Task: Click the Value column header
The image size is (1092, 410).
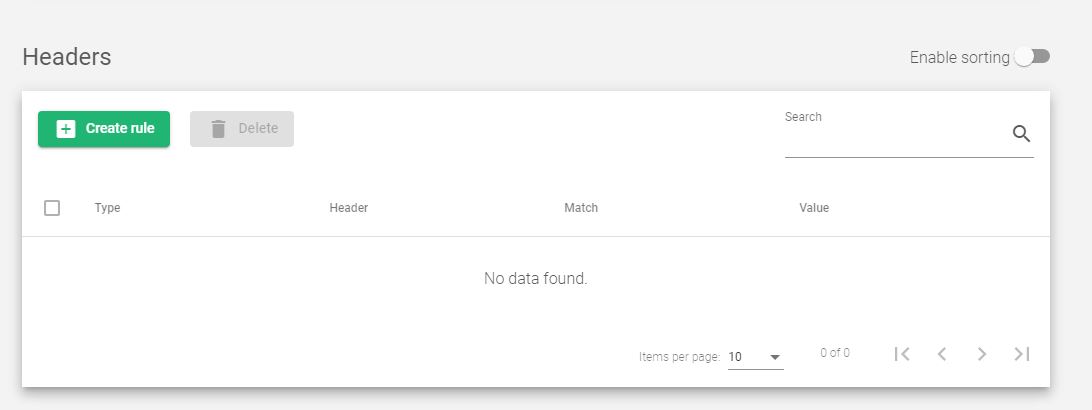Action: click(x=814, y=207)
